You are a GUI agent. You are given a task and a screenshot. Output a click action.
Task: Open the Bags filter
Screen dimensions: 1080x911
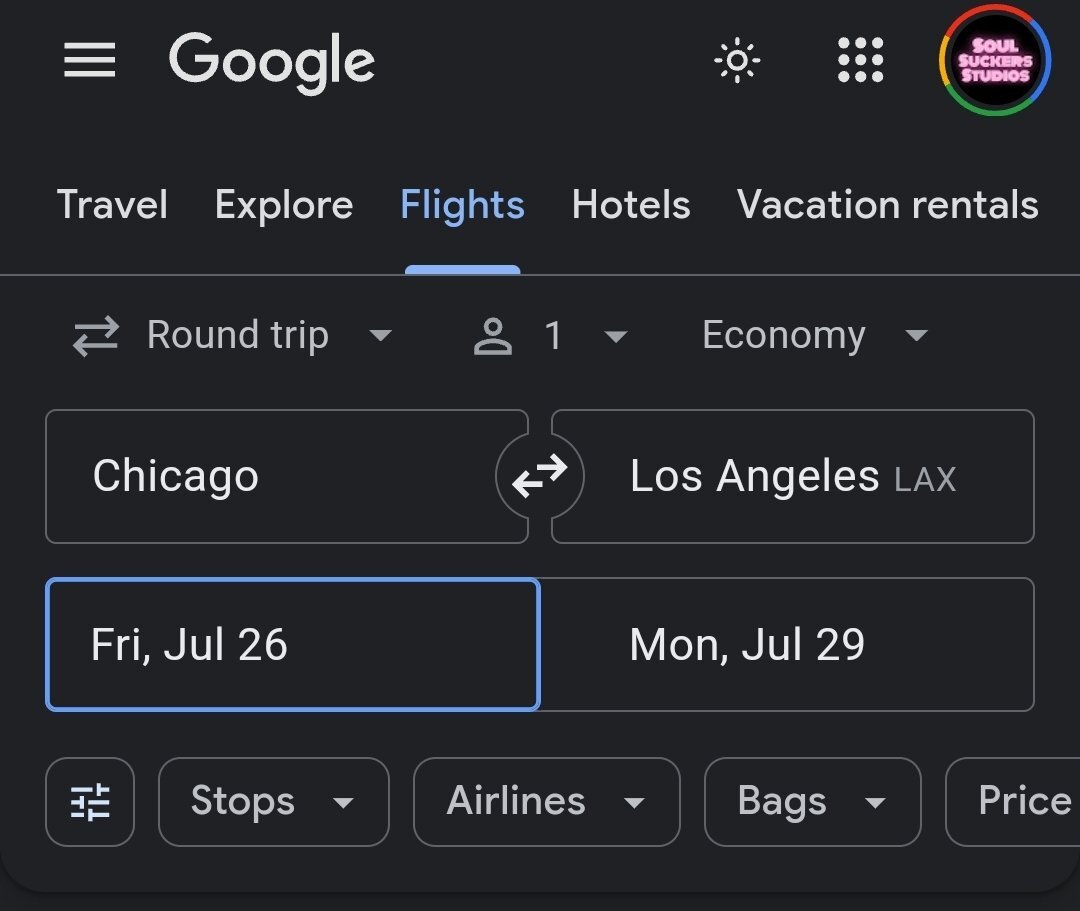pyautogui.click(x=812, y=802)
